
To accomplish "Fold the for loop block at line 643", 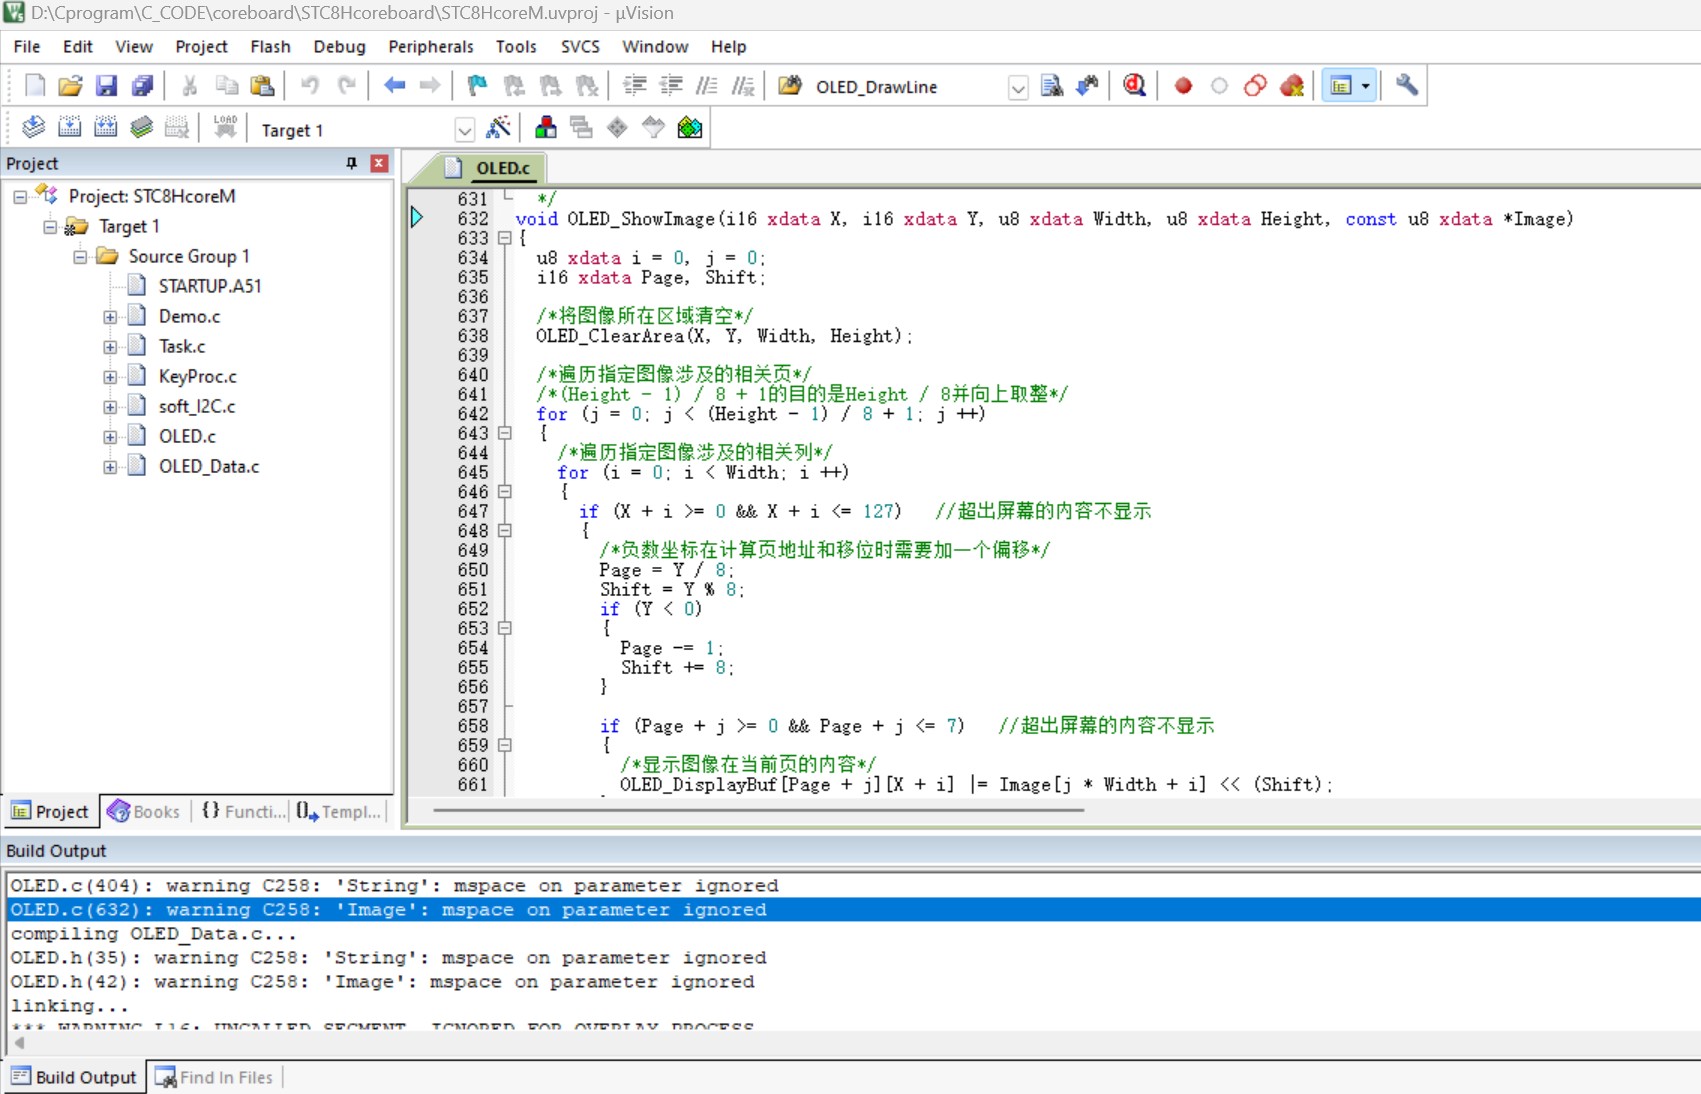I will pyautogui.click(x=505, y=433).
